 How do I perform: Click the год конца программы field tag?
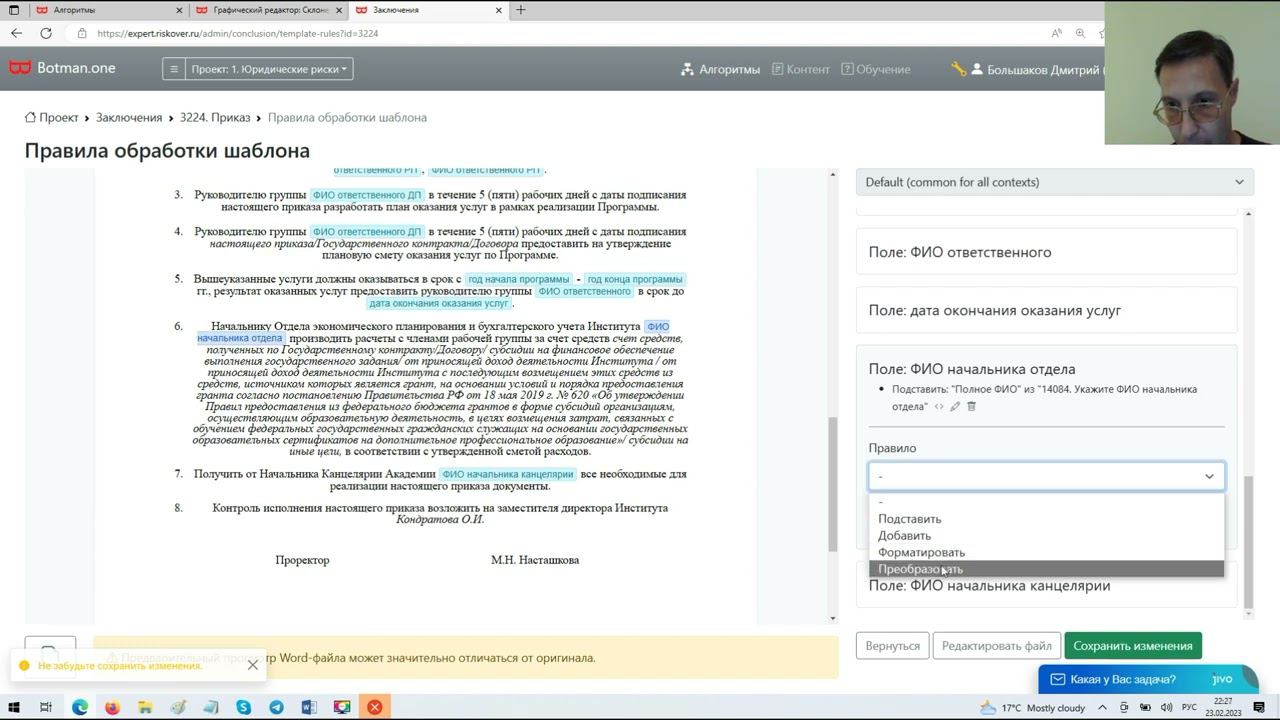click(635, 279)
